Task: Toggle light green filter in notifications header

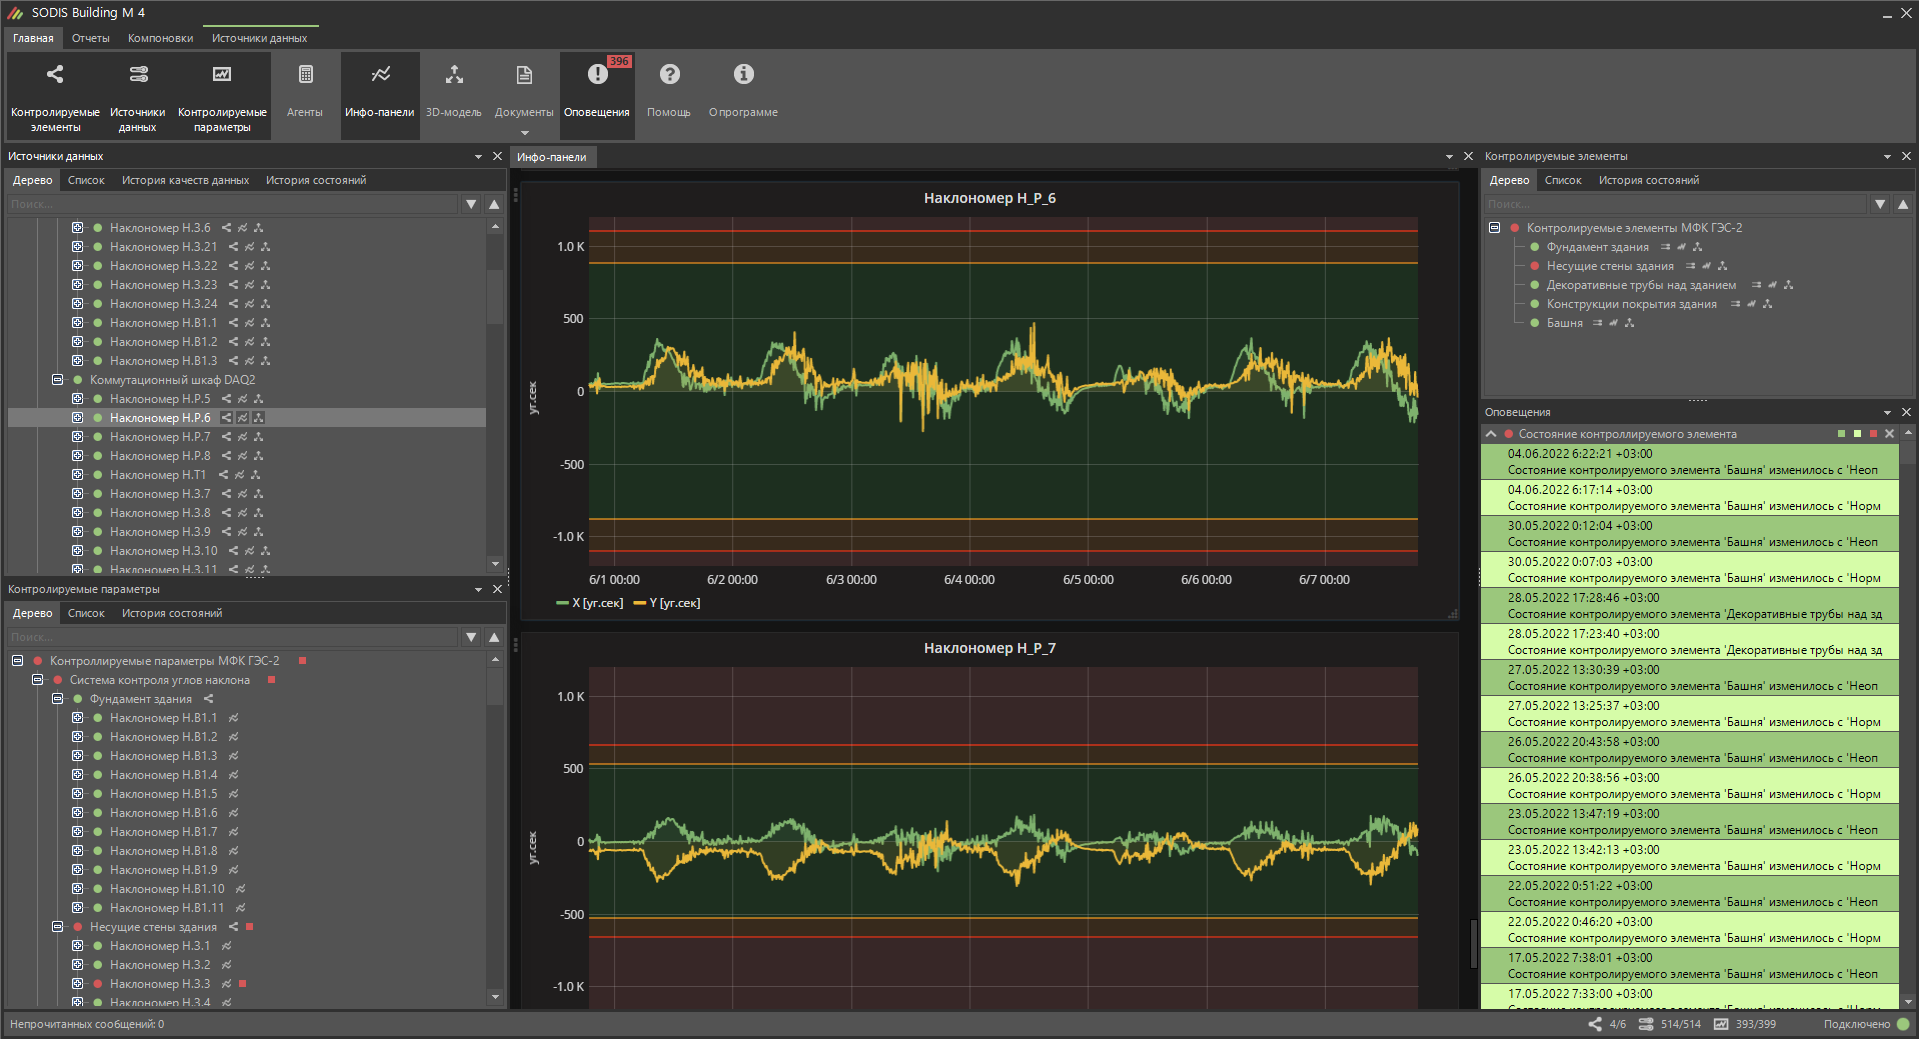Action: coord(1857,434)
